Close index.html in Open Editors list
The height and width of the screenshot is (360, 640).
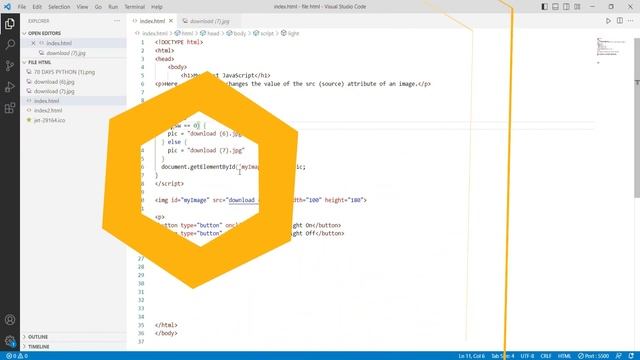coord(33,43)
